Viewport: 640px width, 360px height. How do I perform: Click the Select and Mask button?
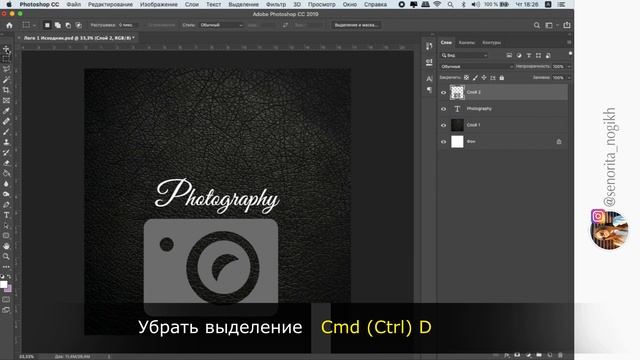pyautogui.click(x=356, y=25)
